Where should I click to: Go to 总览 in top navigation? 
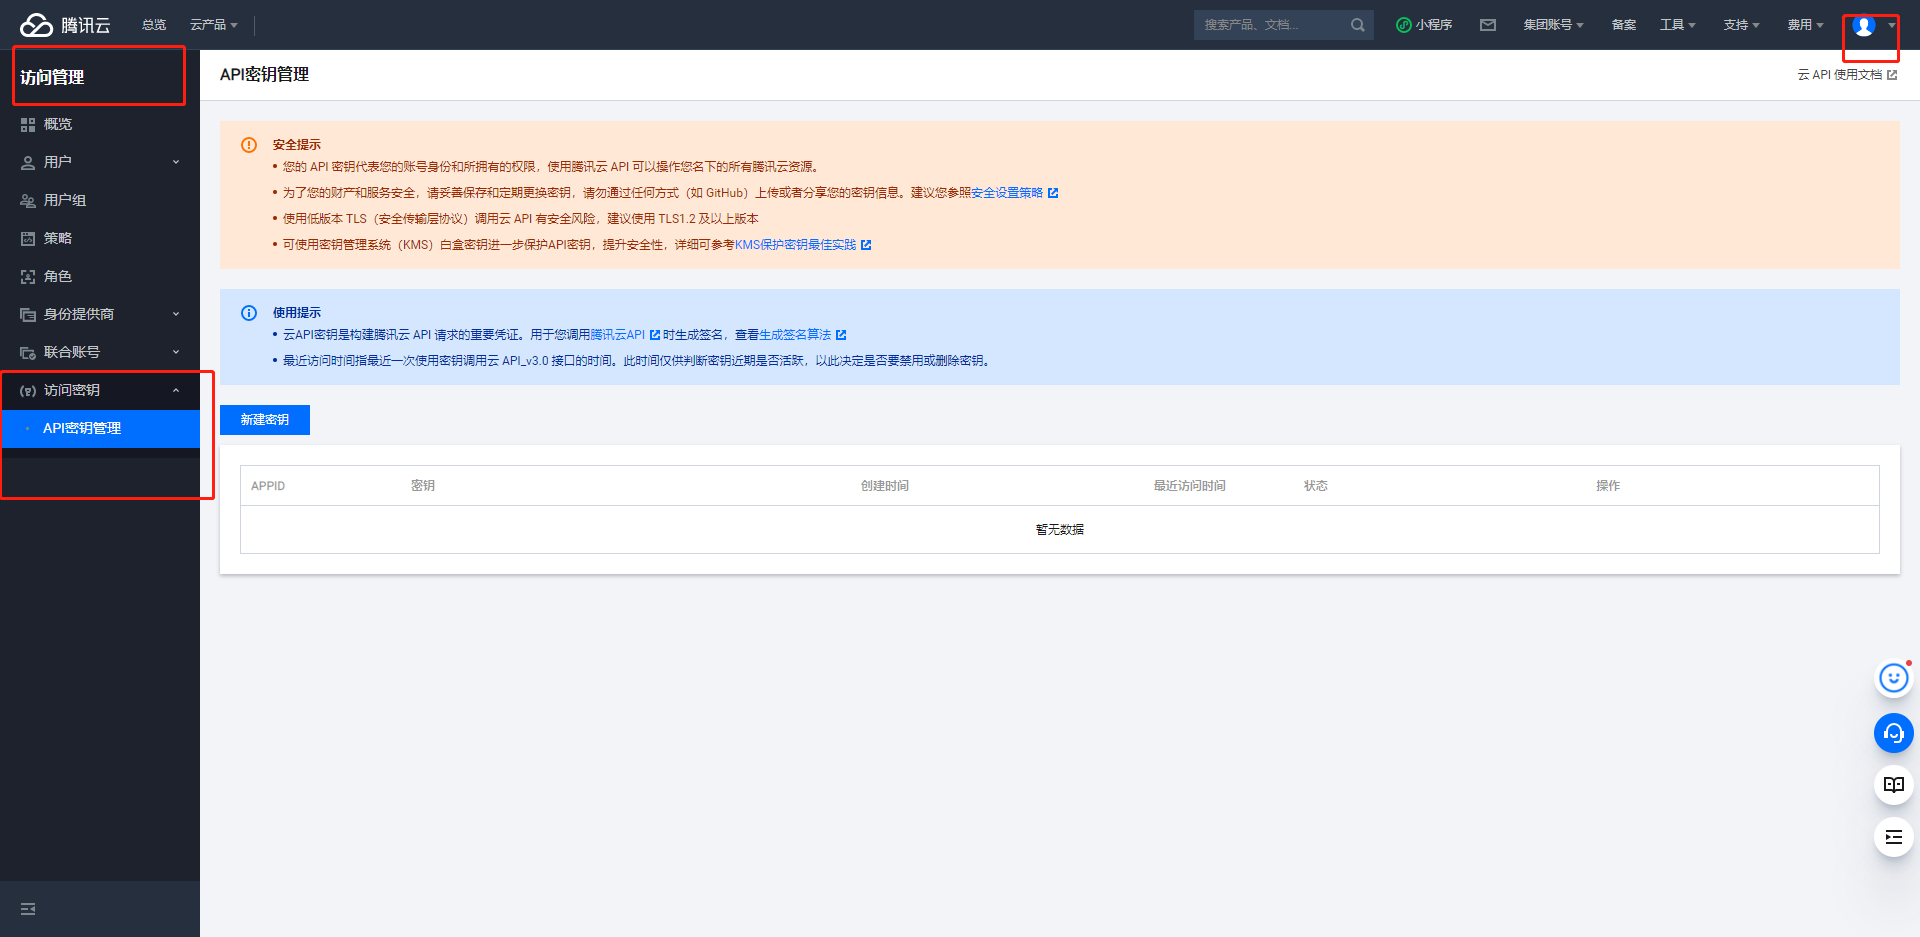[154, 25]
